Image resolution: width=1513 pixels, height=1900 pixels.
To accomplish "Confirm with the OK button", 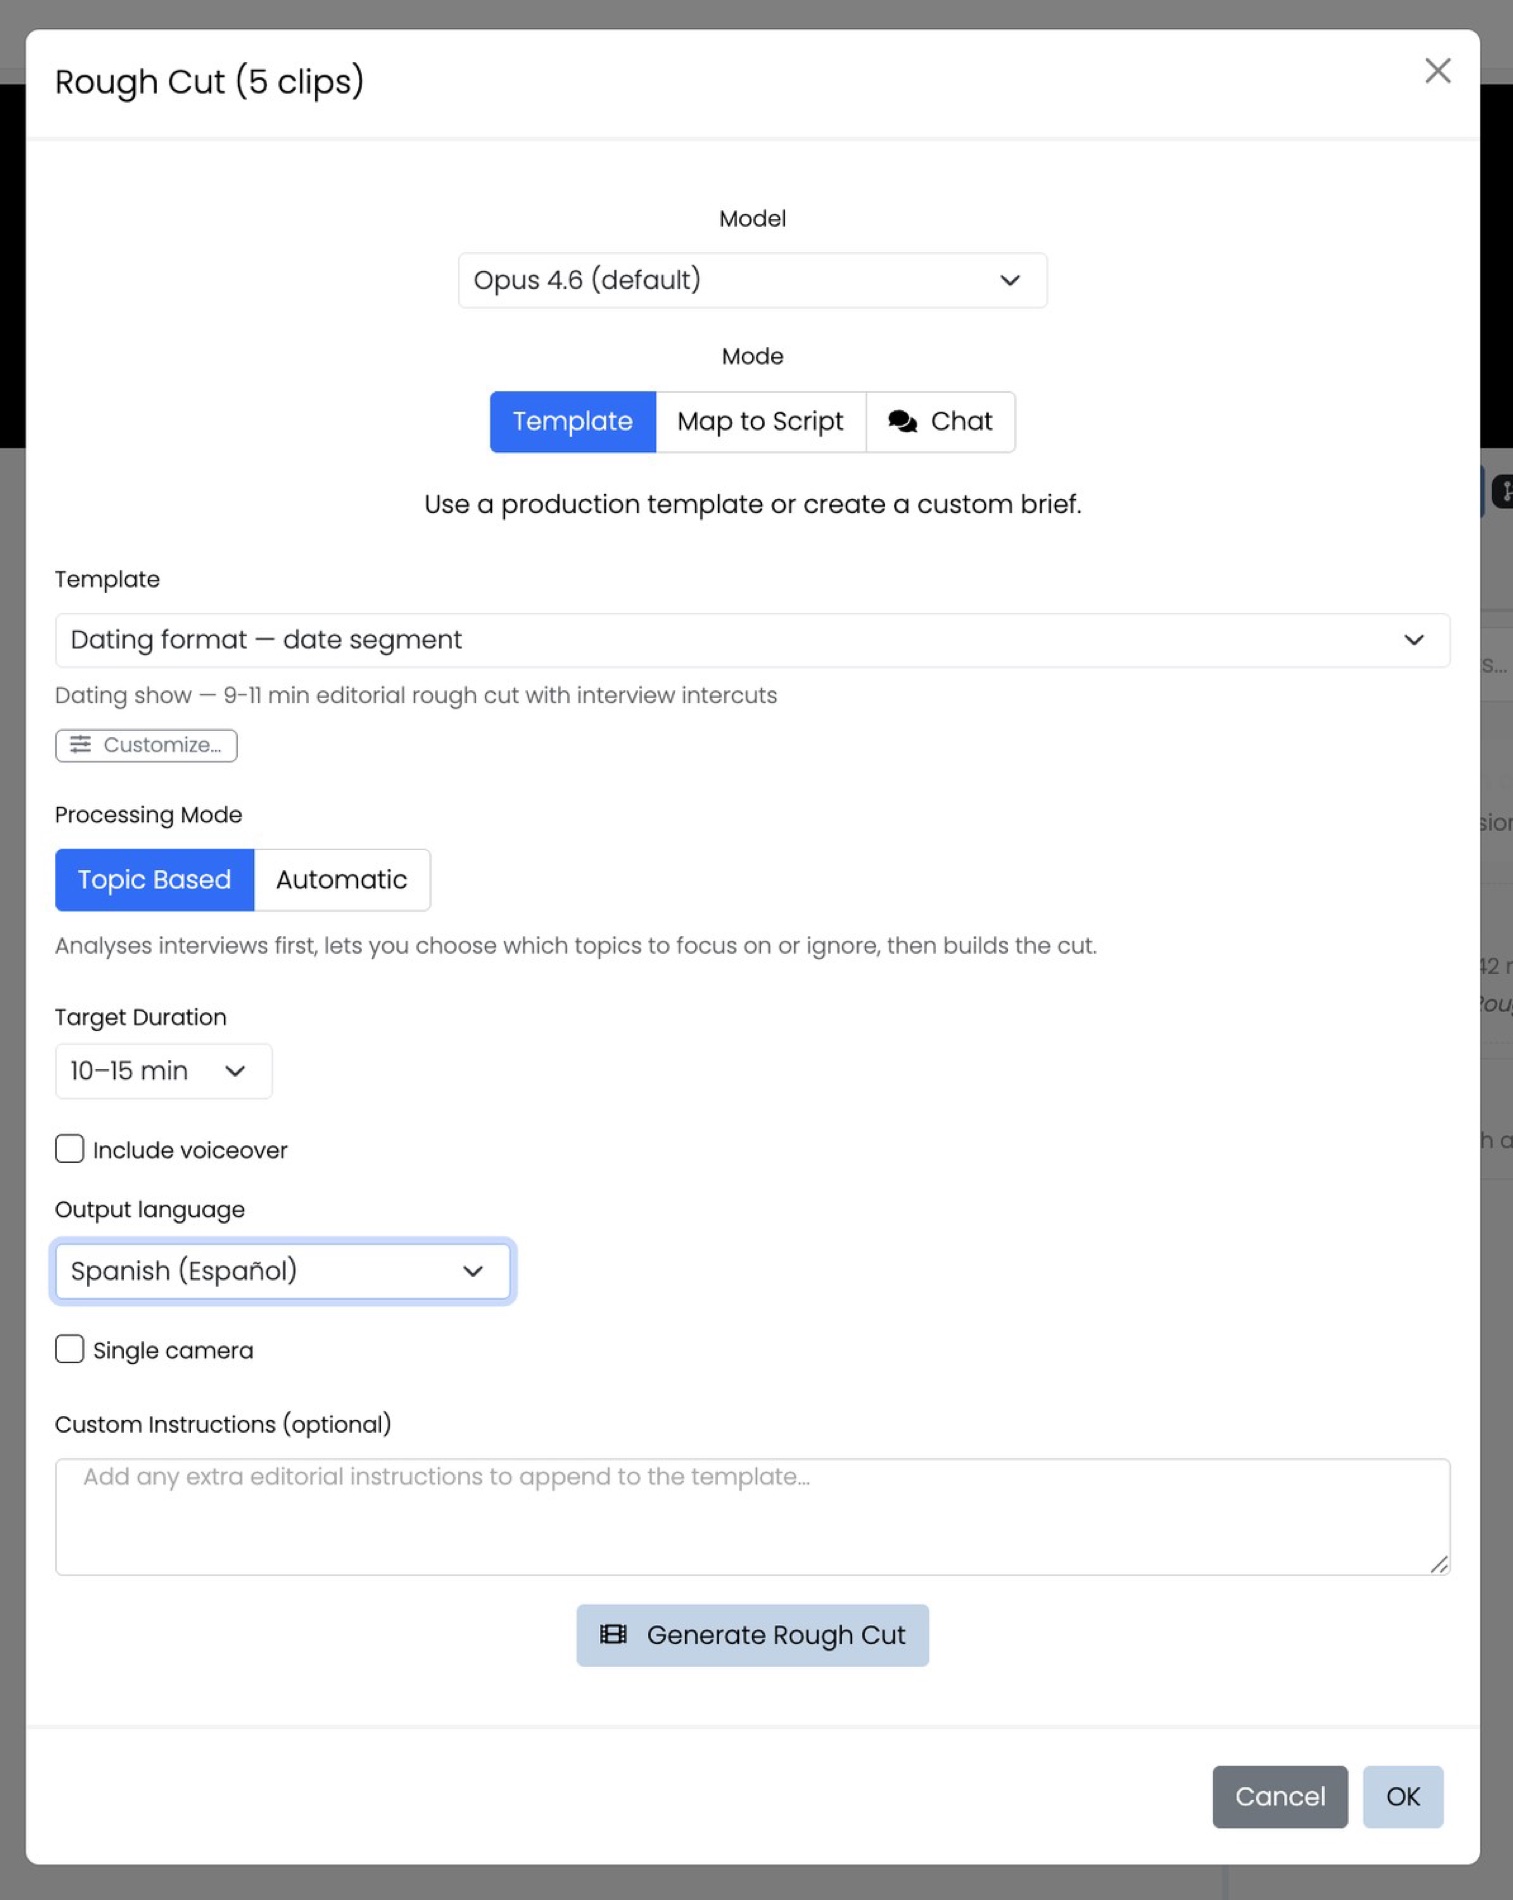I will coord(1402,1796).
